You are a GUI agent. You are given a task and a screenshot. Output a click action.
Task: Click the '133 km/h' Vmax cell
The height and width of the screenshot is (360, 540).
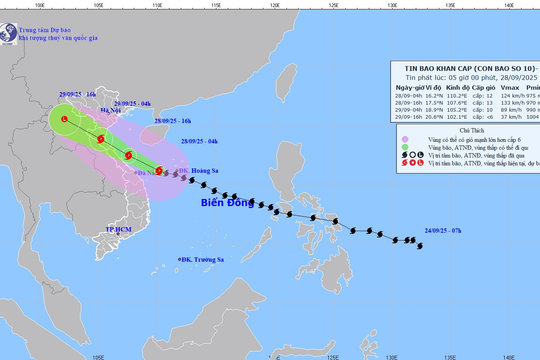click(x=513, y=103)
